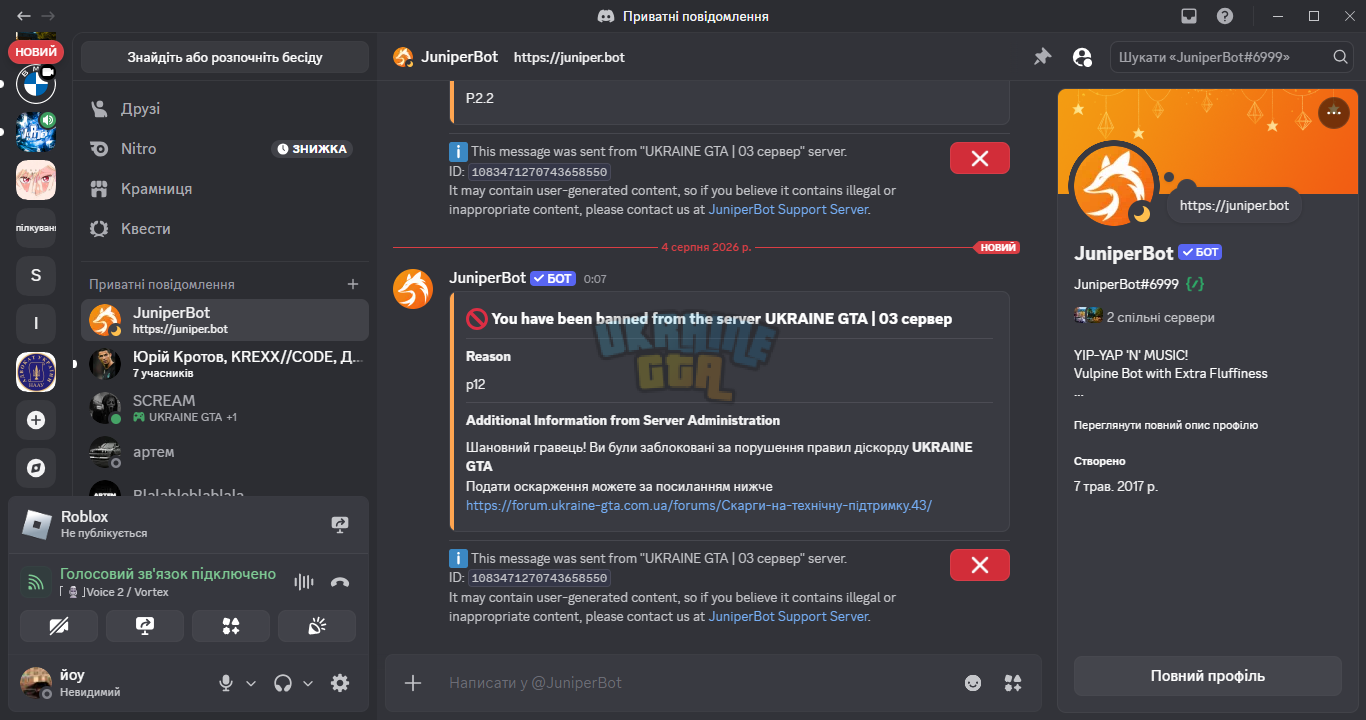1366x720 pixels.
Task: Share Roblox game screen icon
Action: 340,524
